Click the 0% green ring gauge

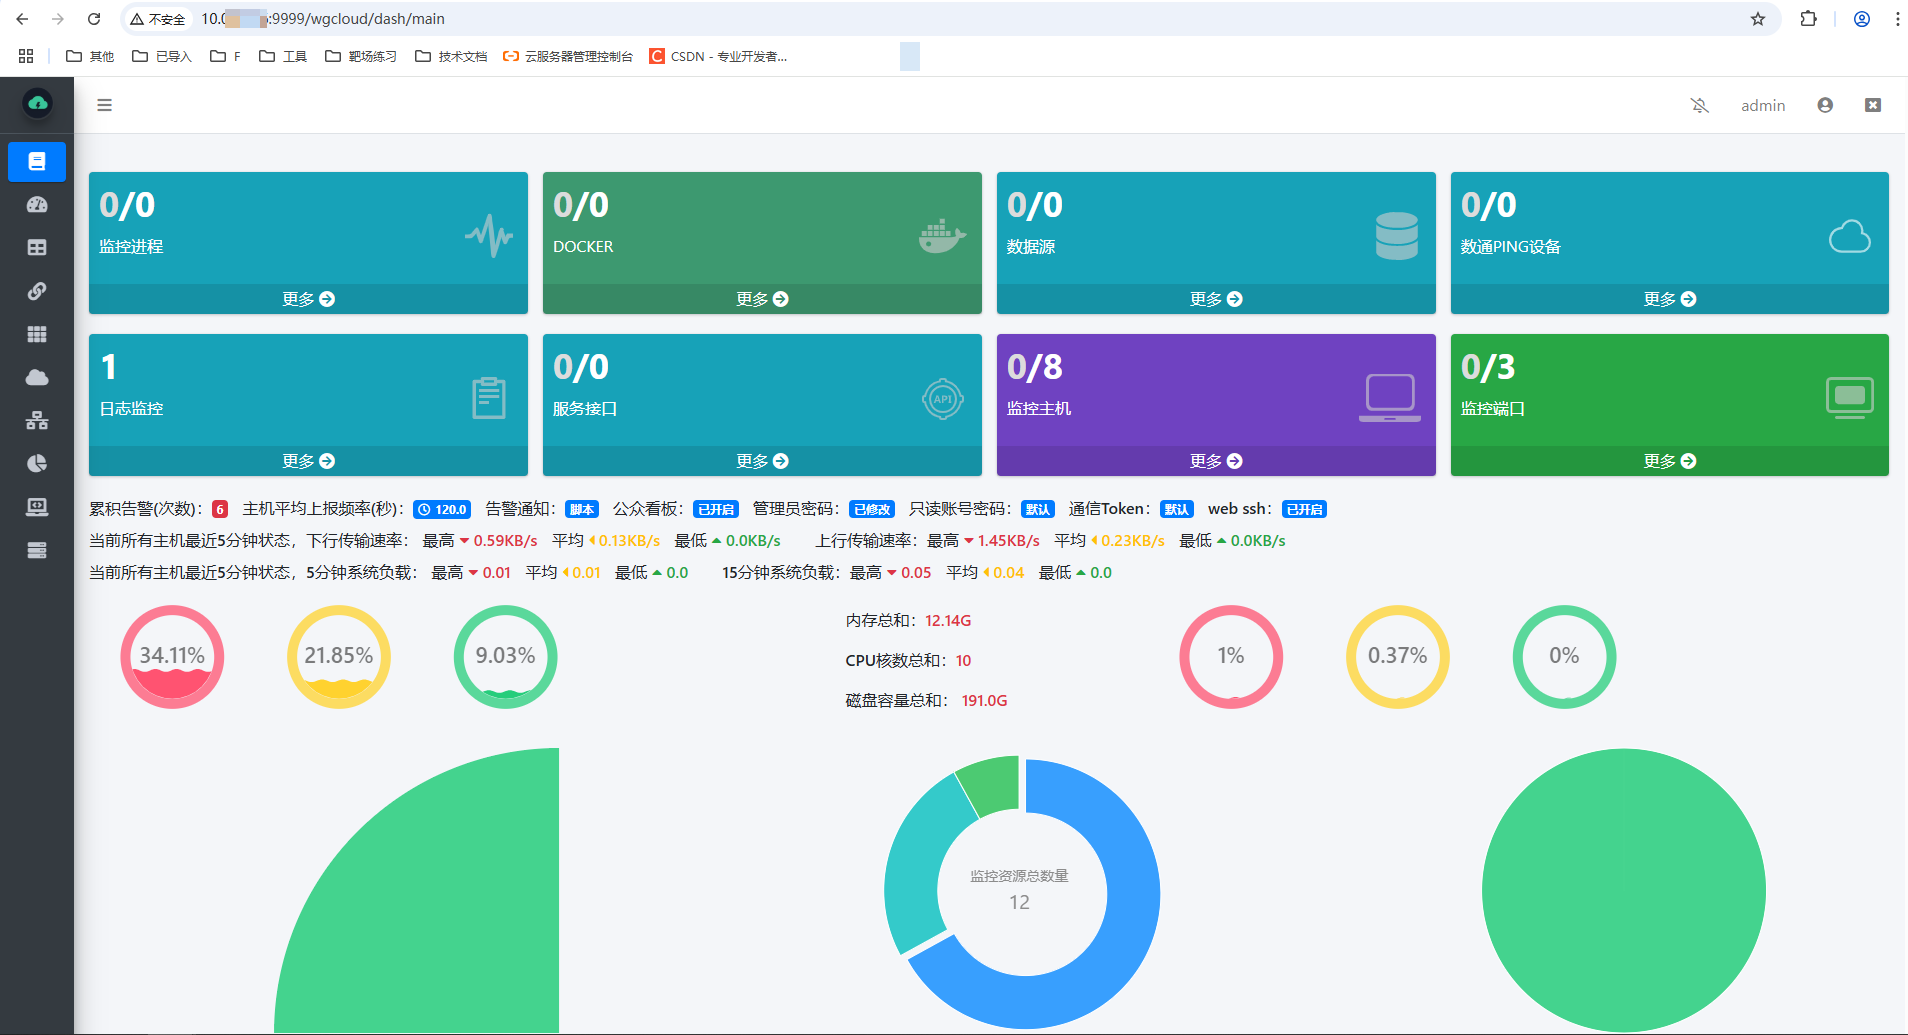pyautogui.click(x=1565, y=657)
